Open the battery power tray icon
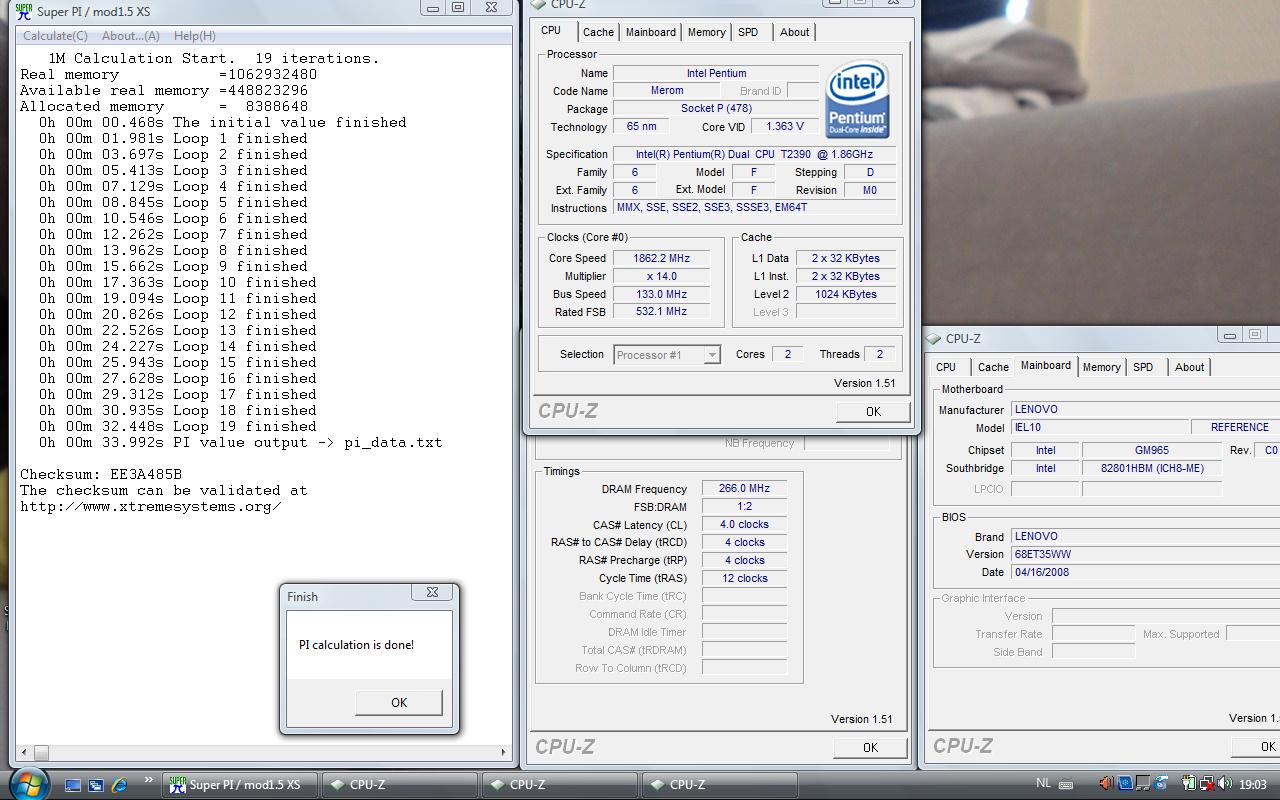1280x800 pixels. pyautogui.click(x=1190, y=783)
